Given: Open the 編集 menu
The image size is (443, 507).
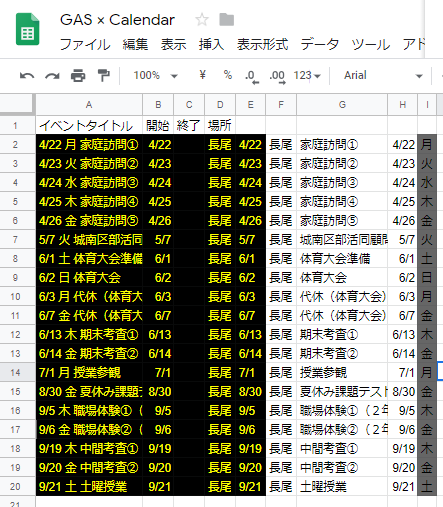Looking at the screenshot, I should tap(135, 44).
